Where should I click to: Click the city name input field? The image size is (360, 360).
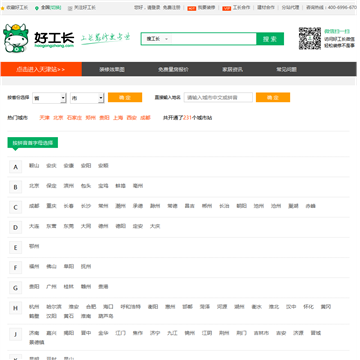click(218, 97)
